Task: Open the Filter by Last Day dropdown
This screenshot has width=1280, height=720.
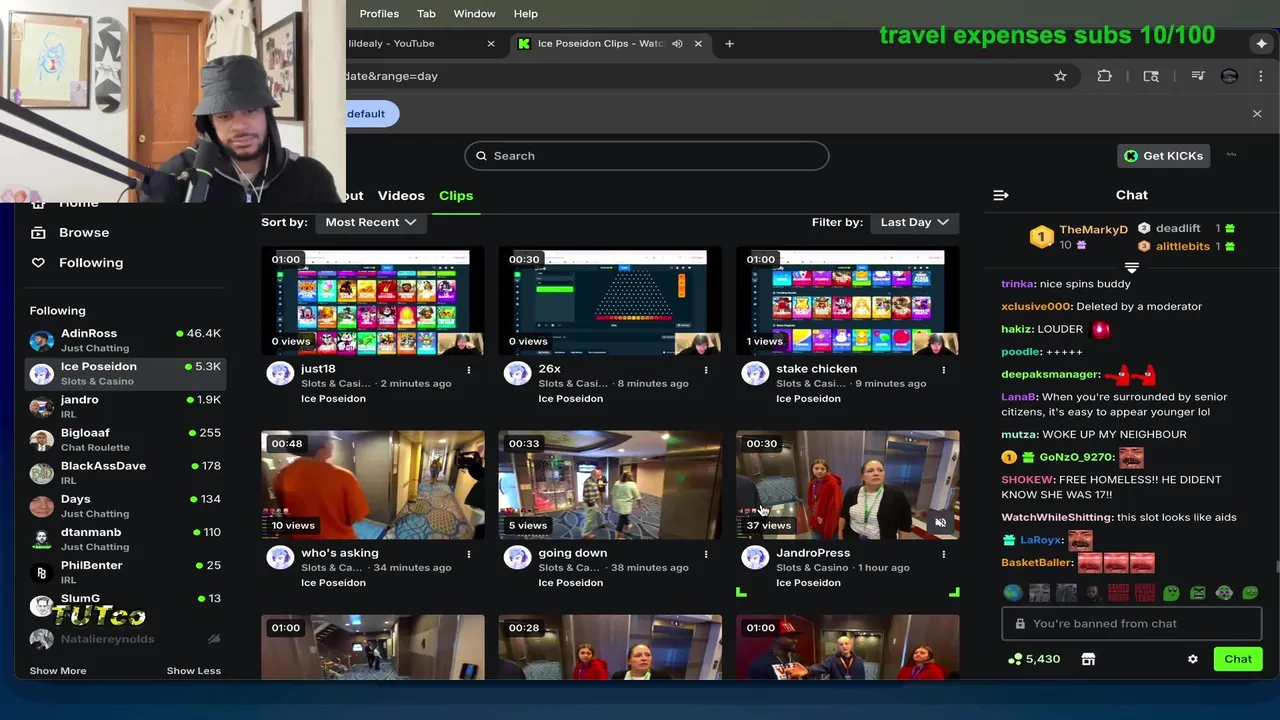Action: point(914,222)
